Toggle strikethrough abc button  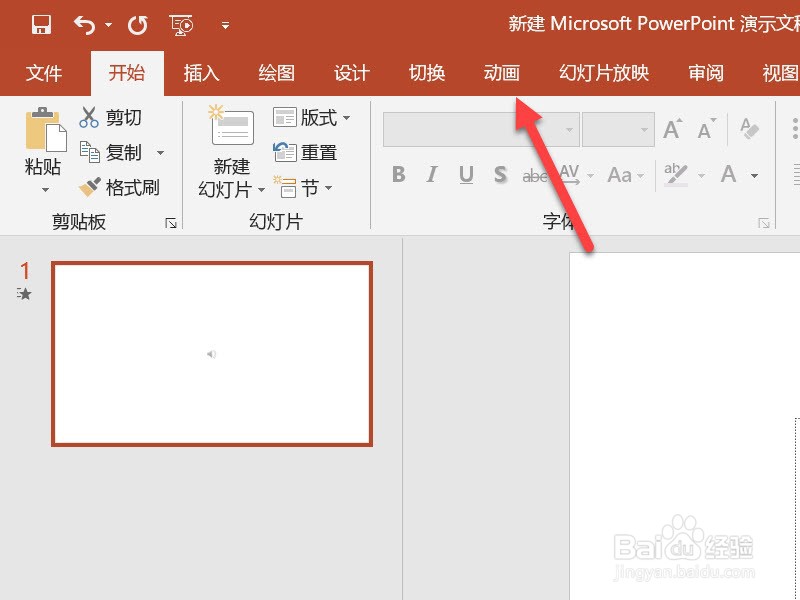pyautogui.click(x=535, y=176)
